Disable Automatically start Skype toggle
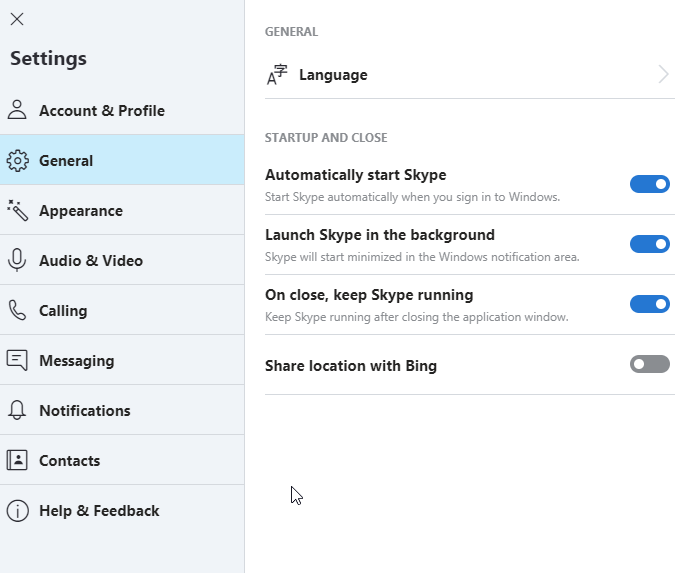The height and width of the screenshot is (573, 687). (650, 184)
